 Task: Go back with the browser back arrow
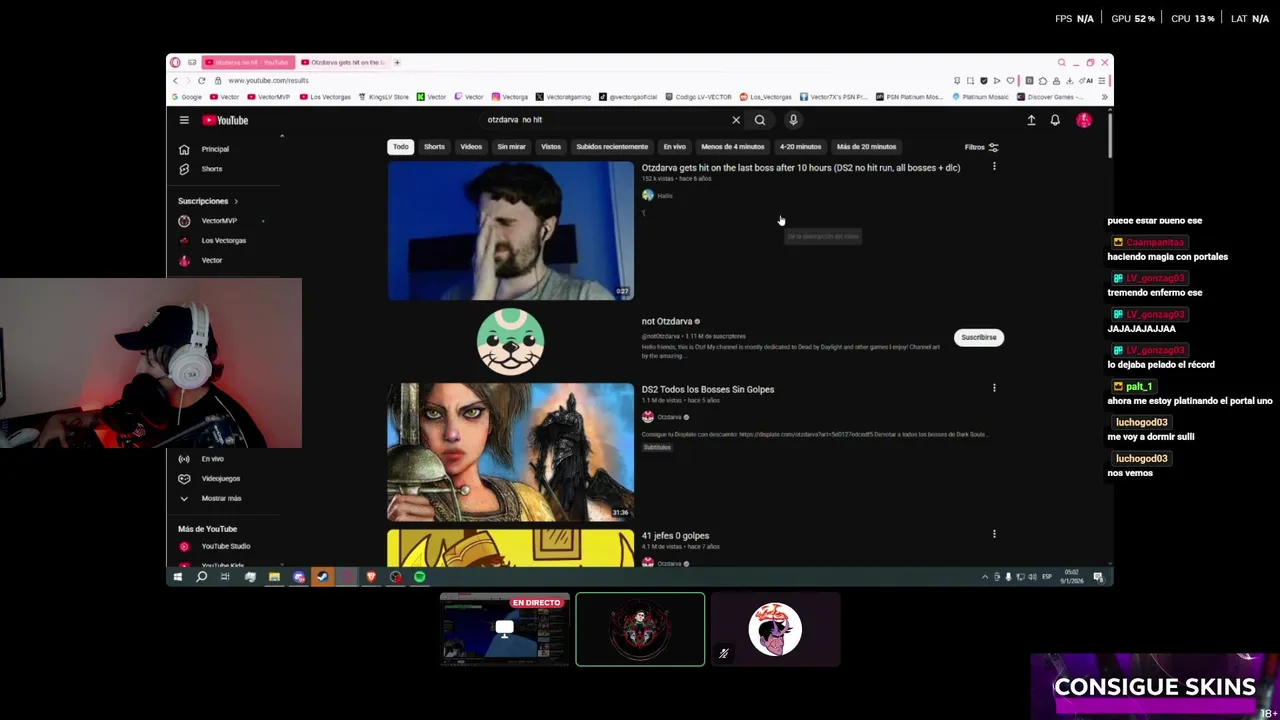(175, 80)
